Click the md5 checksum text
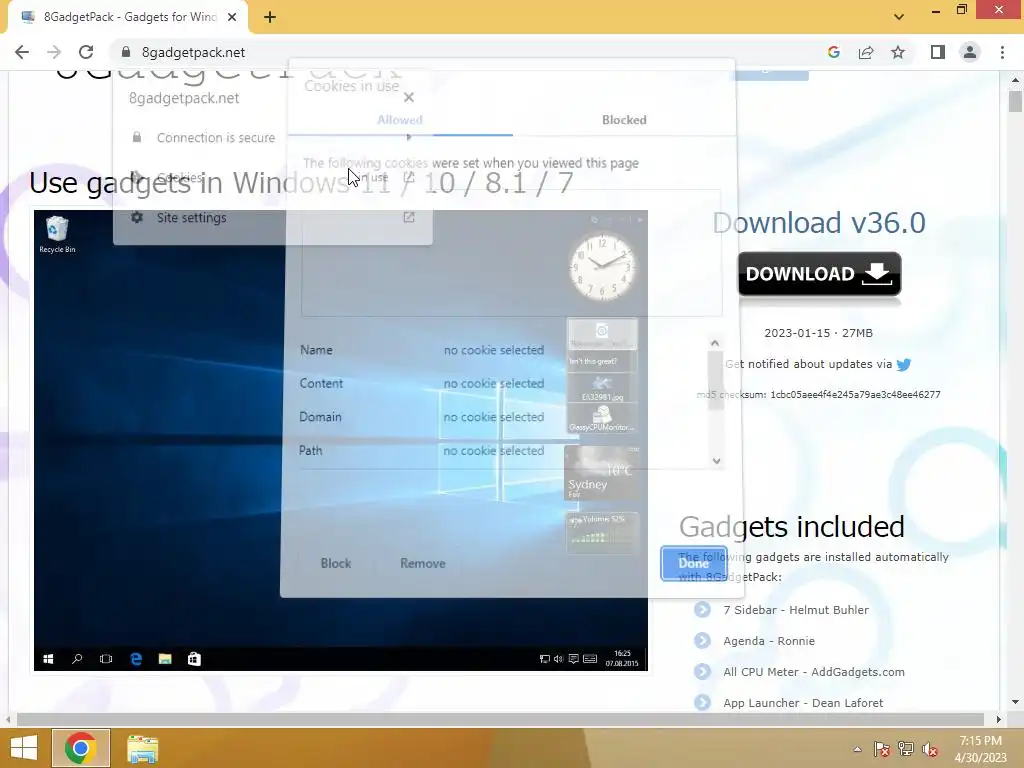The width and height of the screenshot is (1024, 768). (x=819, y=394)
